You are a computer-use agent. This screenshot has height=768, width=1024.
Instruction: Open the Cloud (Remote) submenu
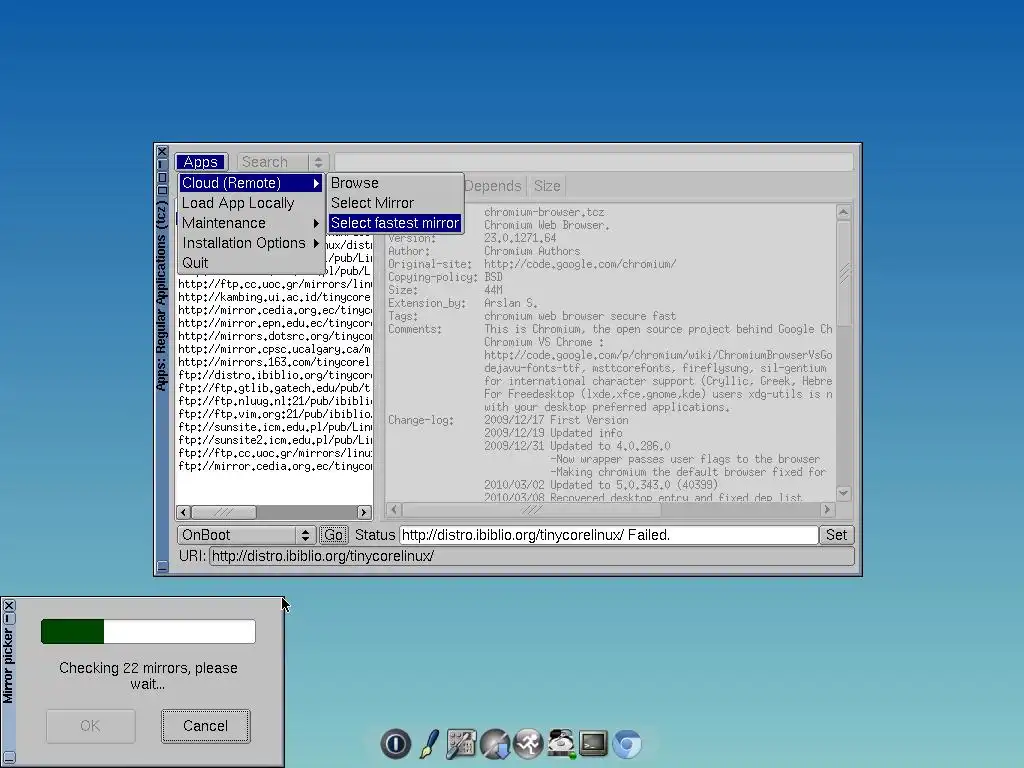pos(251,183)
